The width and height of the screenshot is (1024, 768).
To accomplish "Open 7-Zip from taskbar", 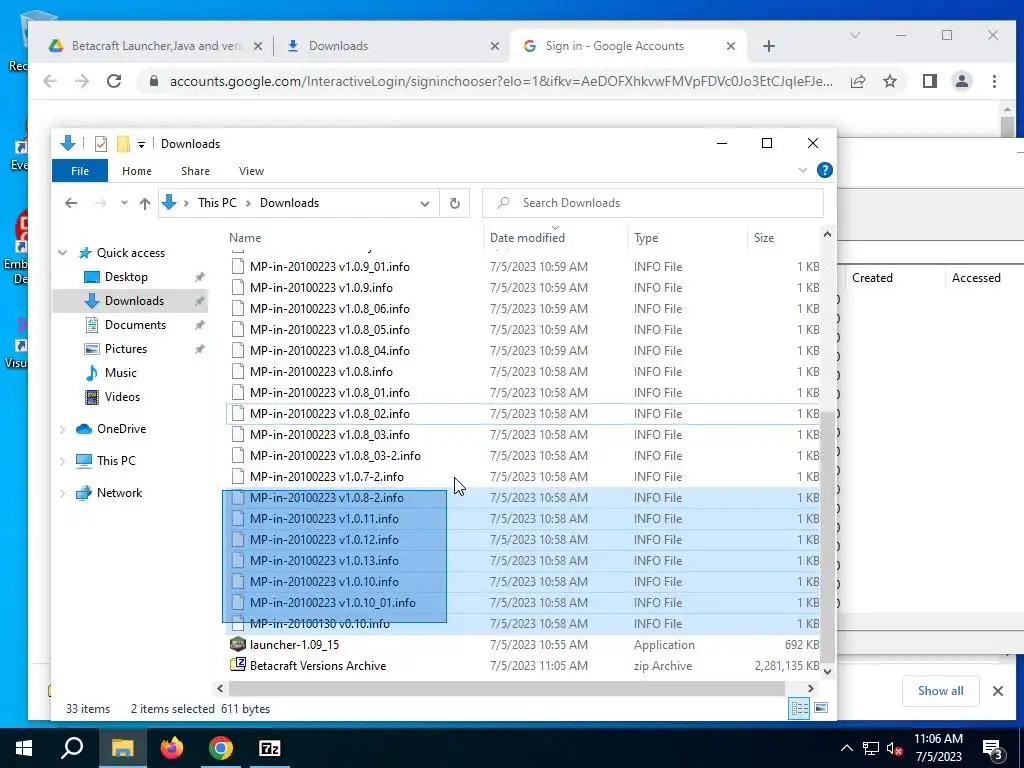I will [x=270, y=748].
